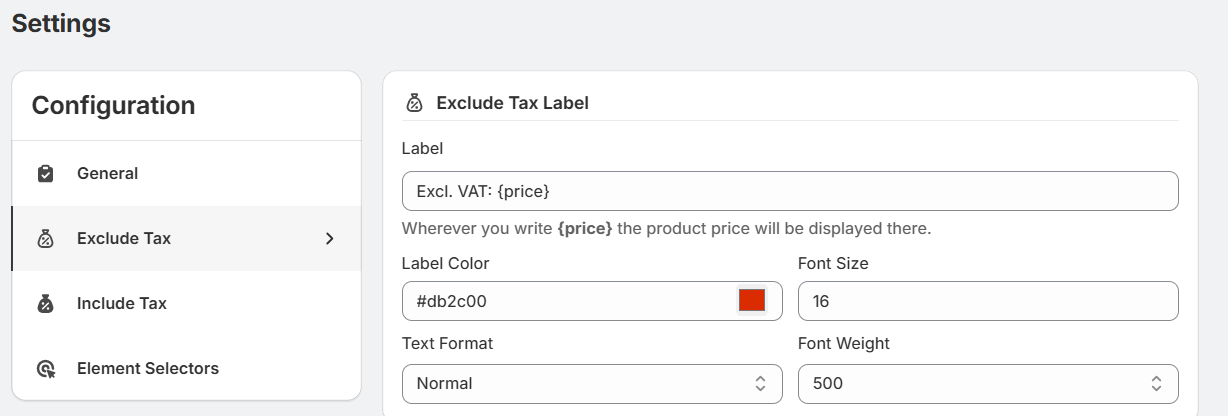Open the General configuration section
Screen dimensions: 1228x416
pos(108,174)
